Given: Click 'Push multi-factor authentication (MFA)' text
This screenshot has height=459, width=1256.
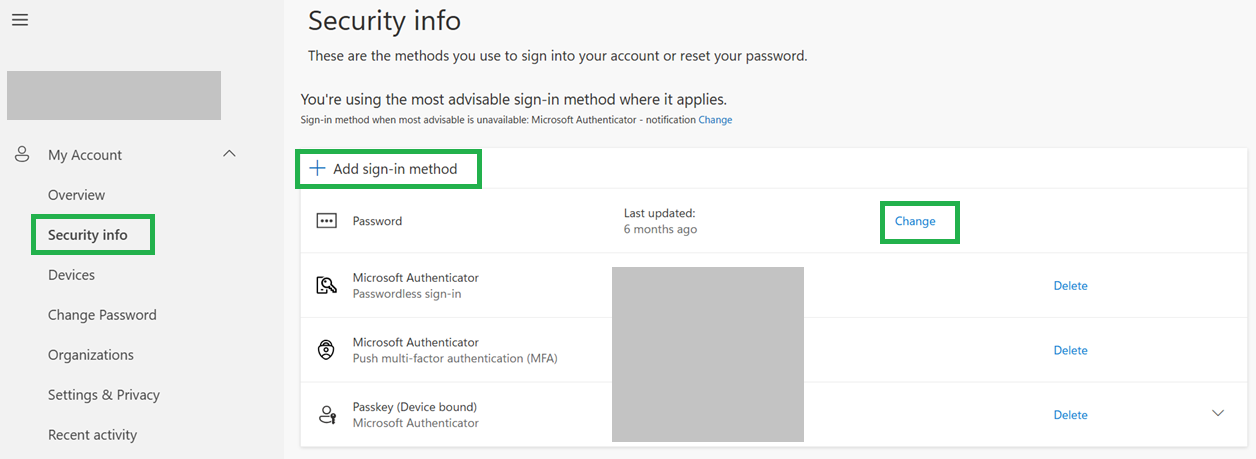Looking at the screenshot, I should point(455,358).
